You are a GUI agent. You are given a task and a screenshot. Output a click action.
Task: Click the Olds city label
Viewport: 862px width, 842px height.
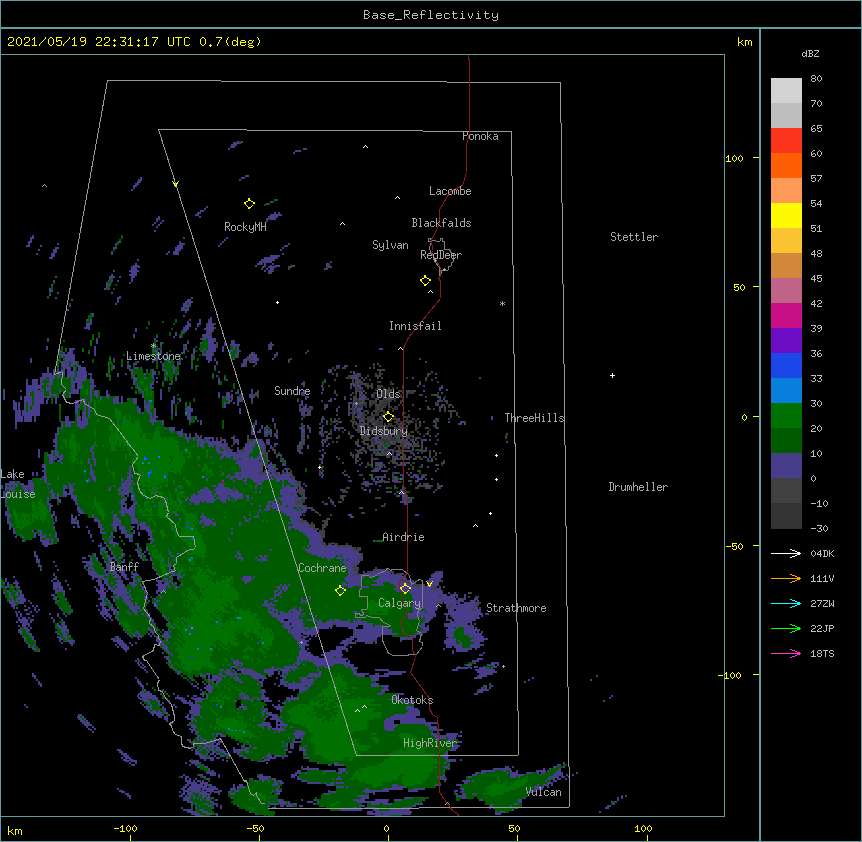pos(389,394)
